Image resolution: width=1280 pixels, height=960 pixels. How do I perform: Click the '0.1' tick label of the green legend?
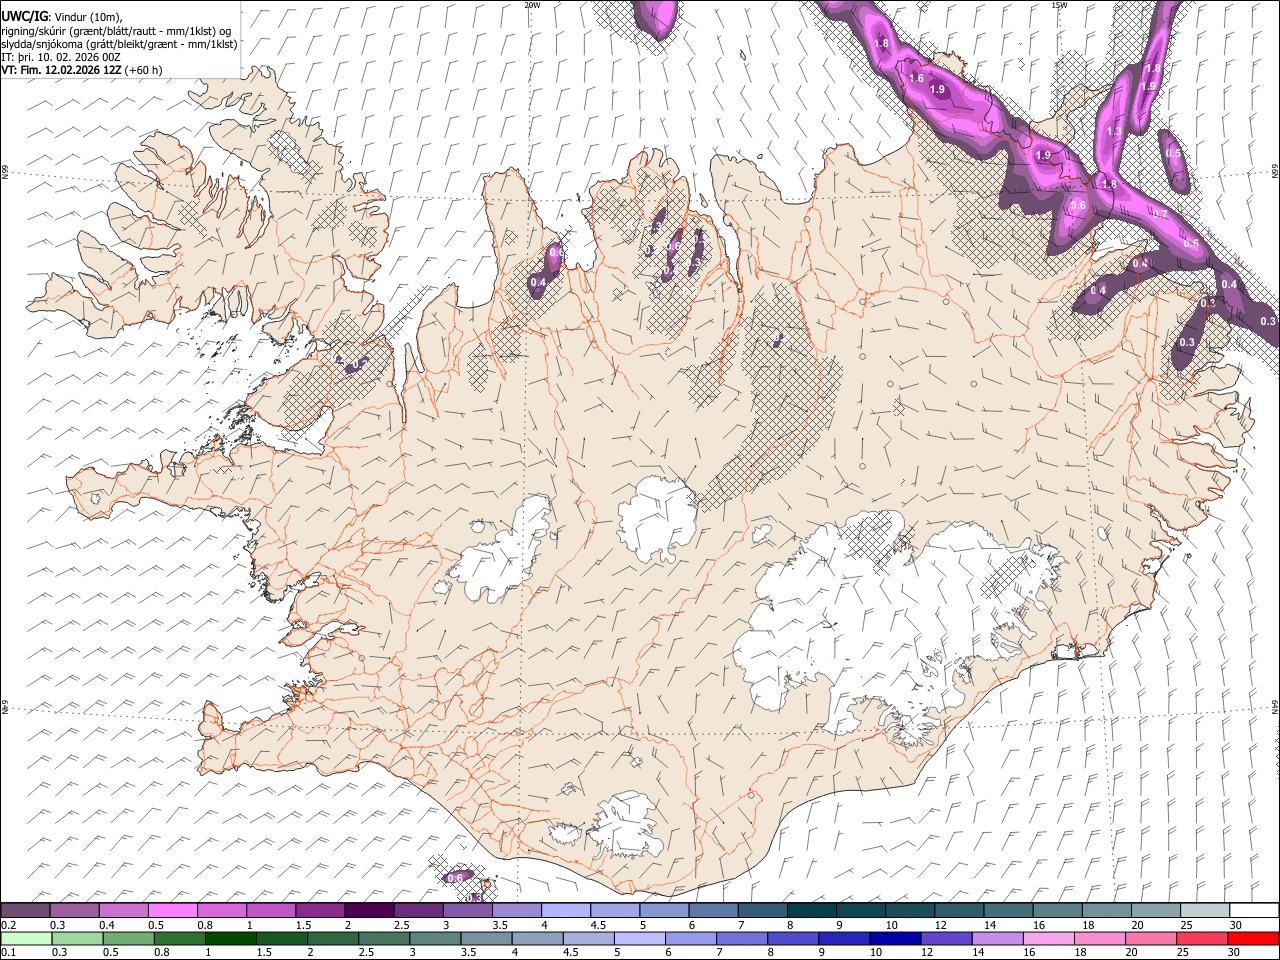coord(8,952)
